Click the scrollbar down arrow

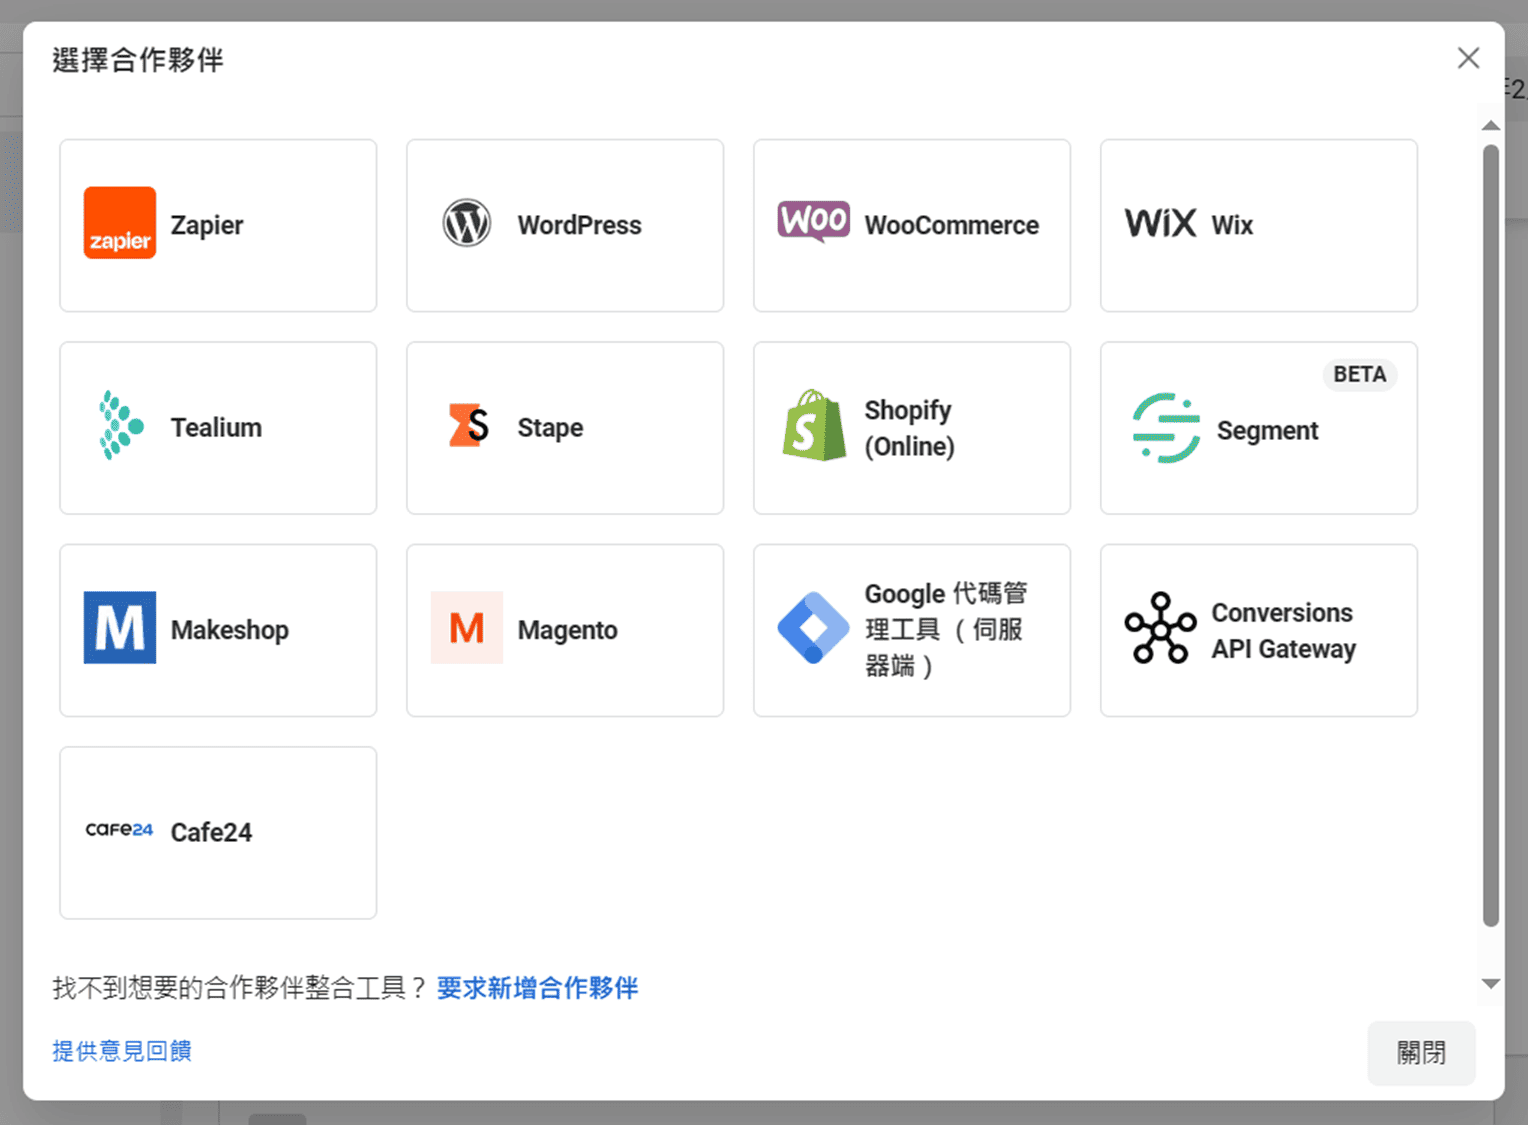click(x=1491, y=984)
